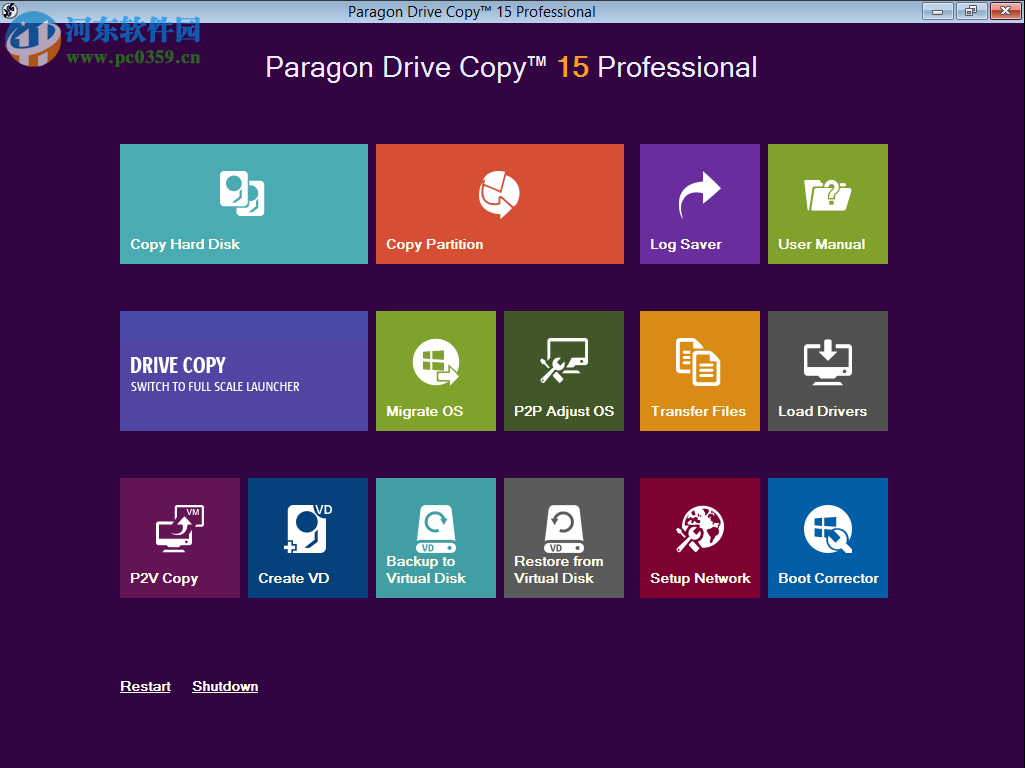Viewport: 1025px width, 768px height.
Task: Launch the Copy Partition tool
Action: pyautogui.click(x=499, y=204)
